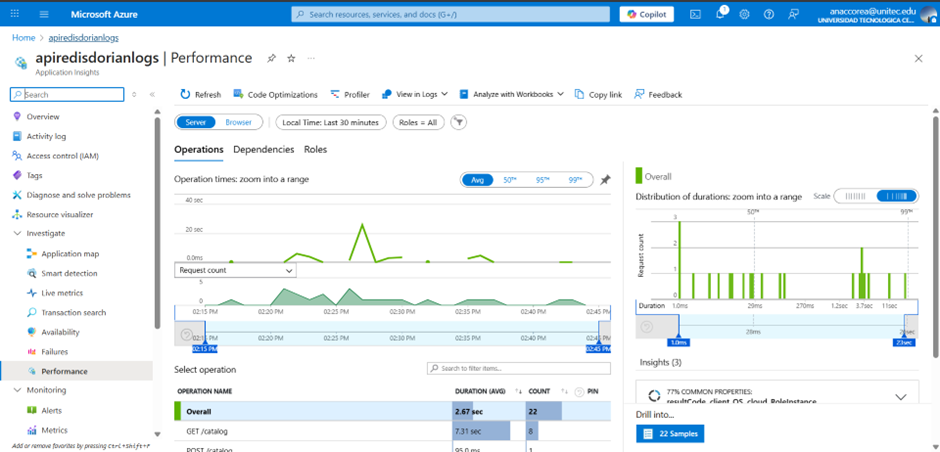Open the Help question mark icon

769,14
